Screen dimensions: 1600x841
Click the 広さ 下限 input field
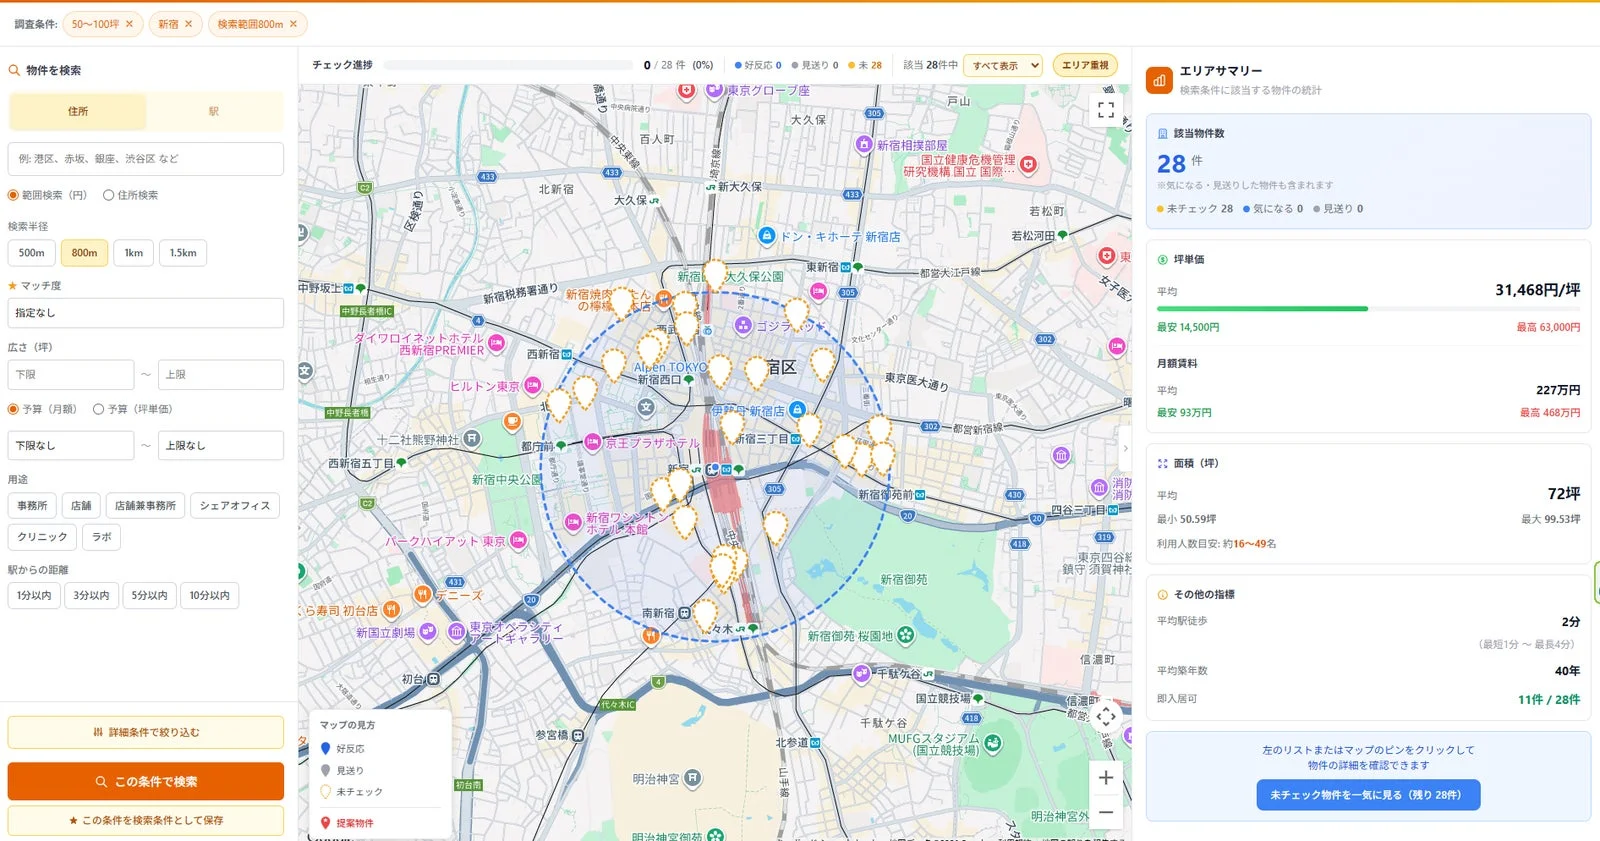click(71, 374)
